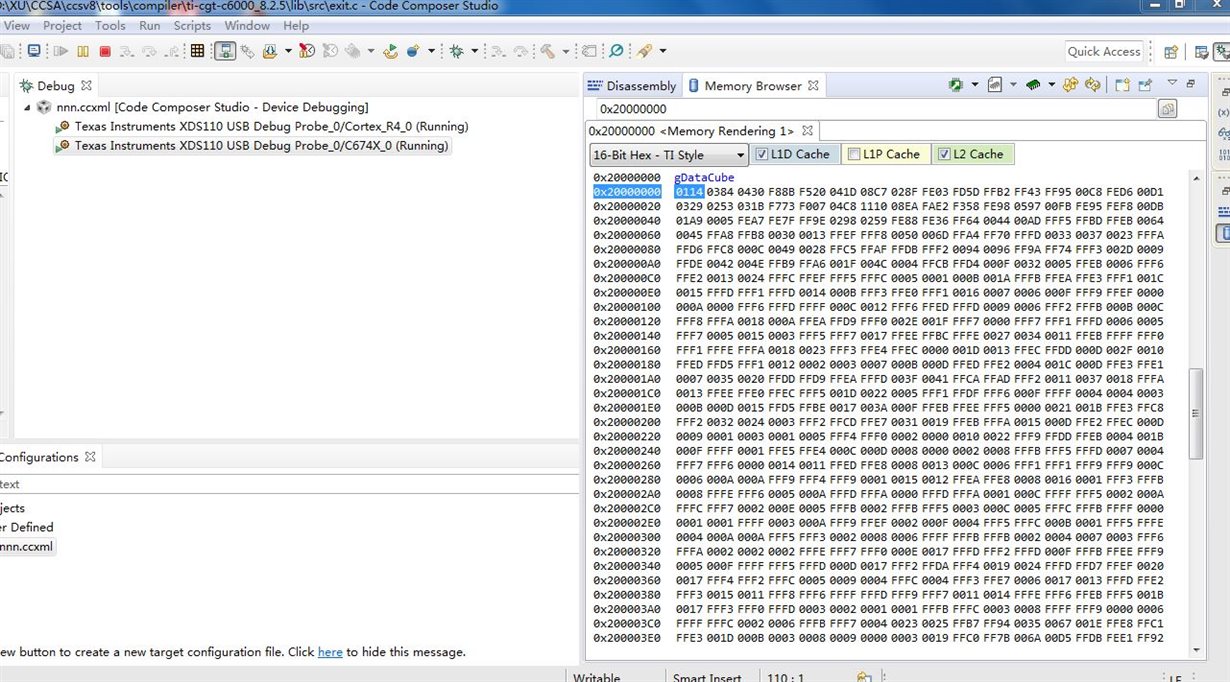
Task: Disable the L2 Cache checkbox
Action: (945, 154)
